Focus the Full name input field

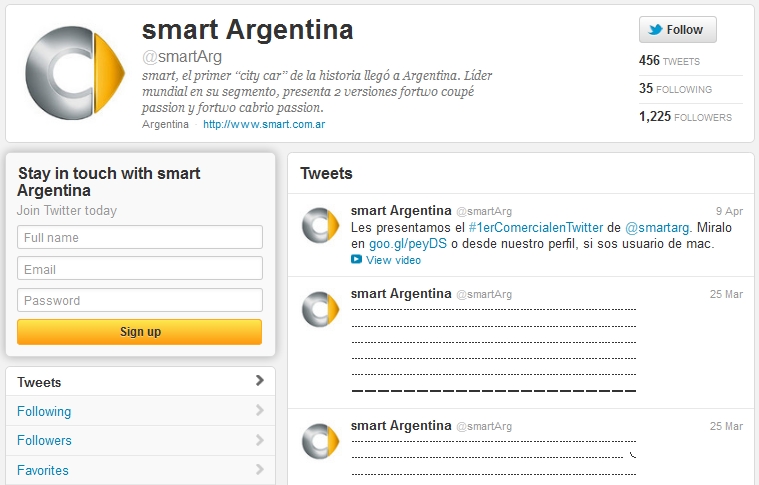(x=140, y=237)
